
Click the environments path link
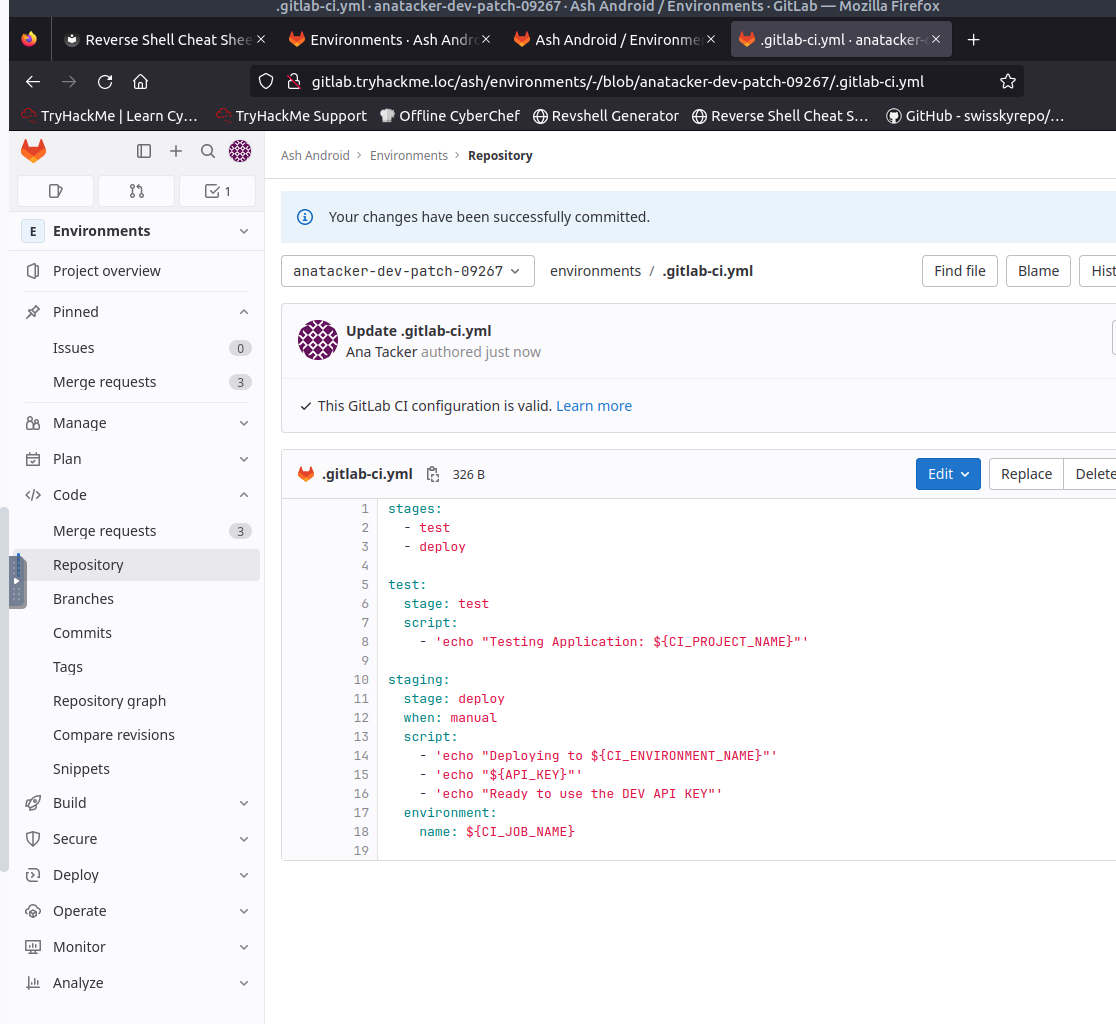[x=595, y=271]
